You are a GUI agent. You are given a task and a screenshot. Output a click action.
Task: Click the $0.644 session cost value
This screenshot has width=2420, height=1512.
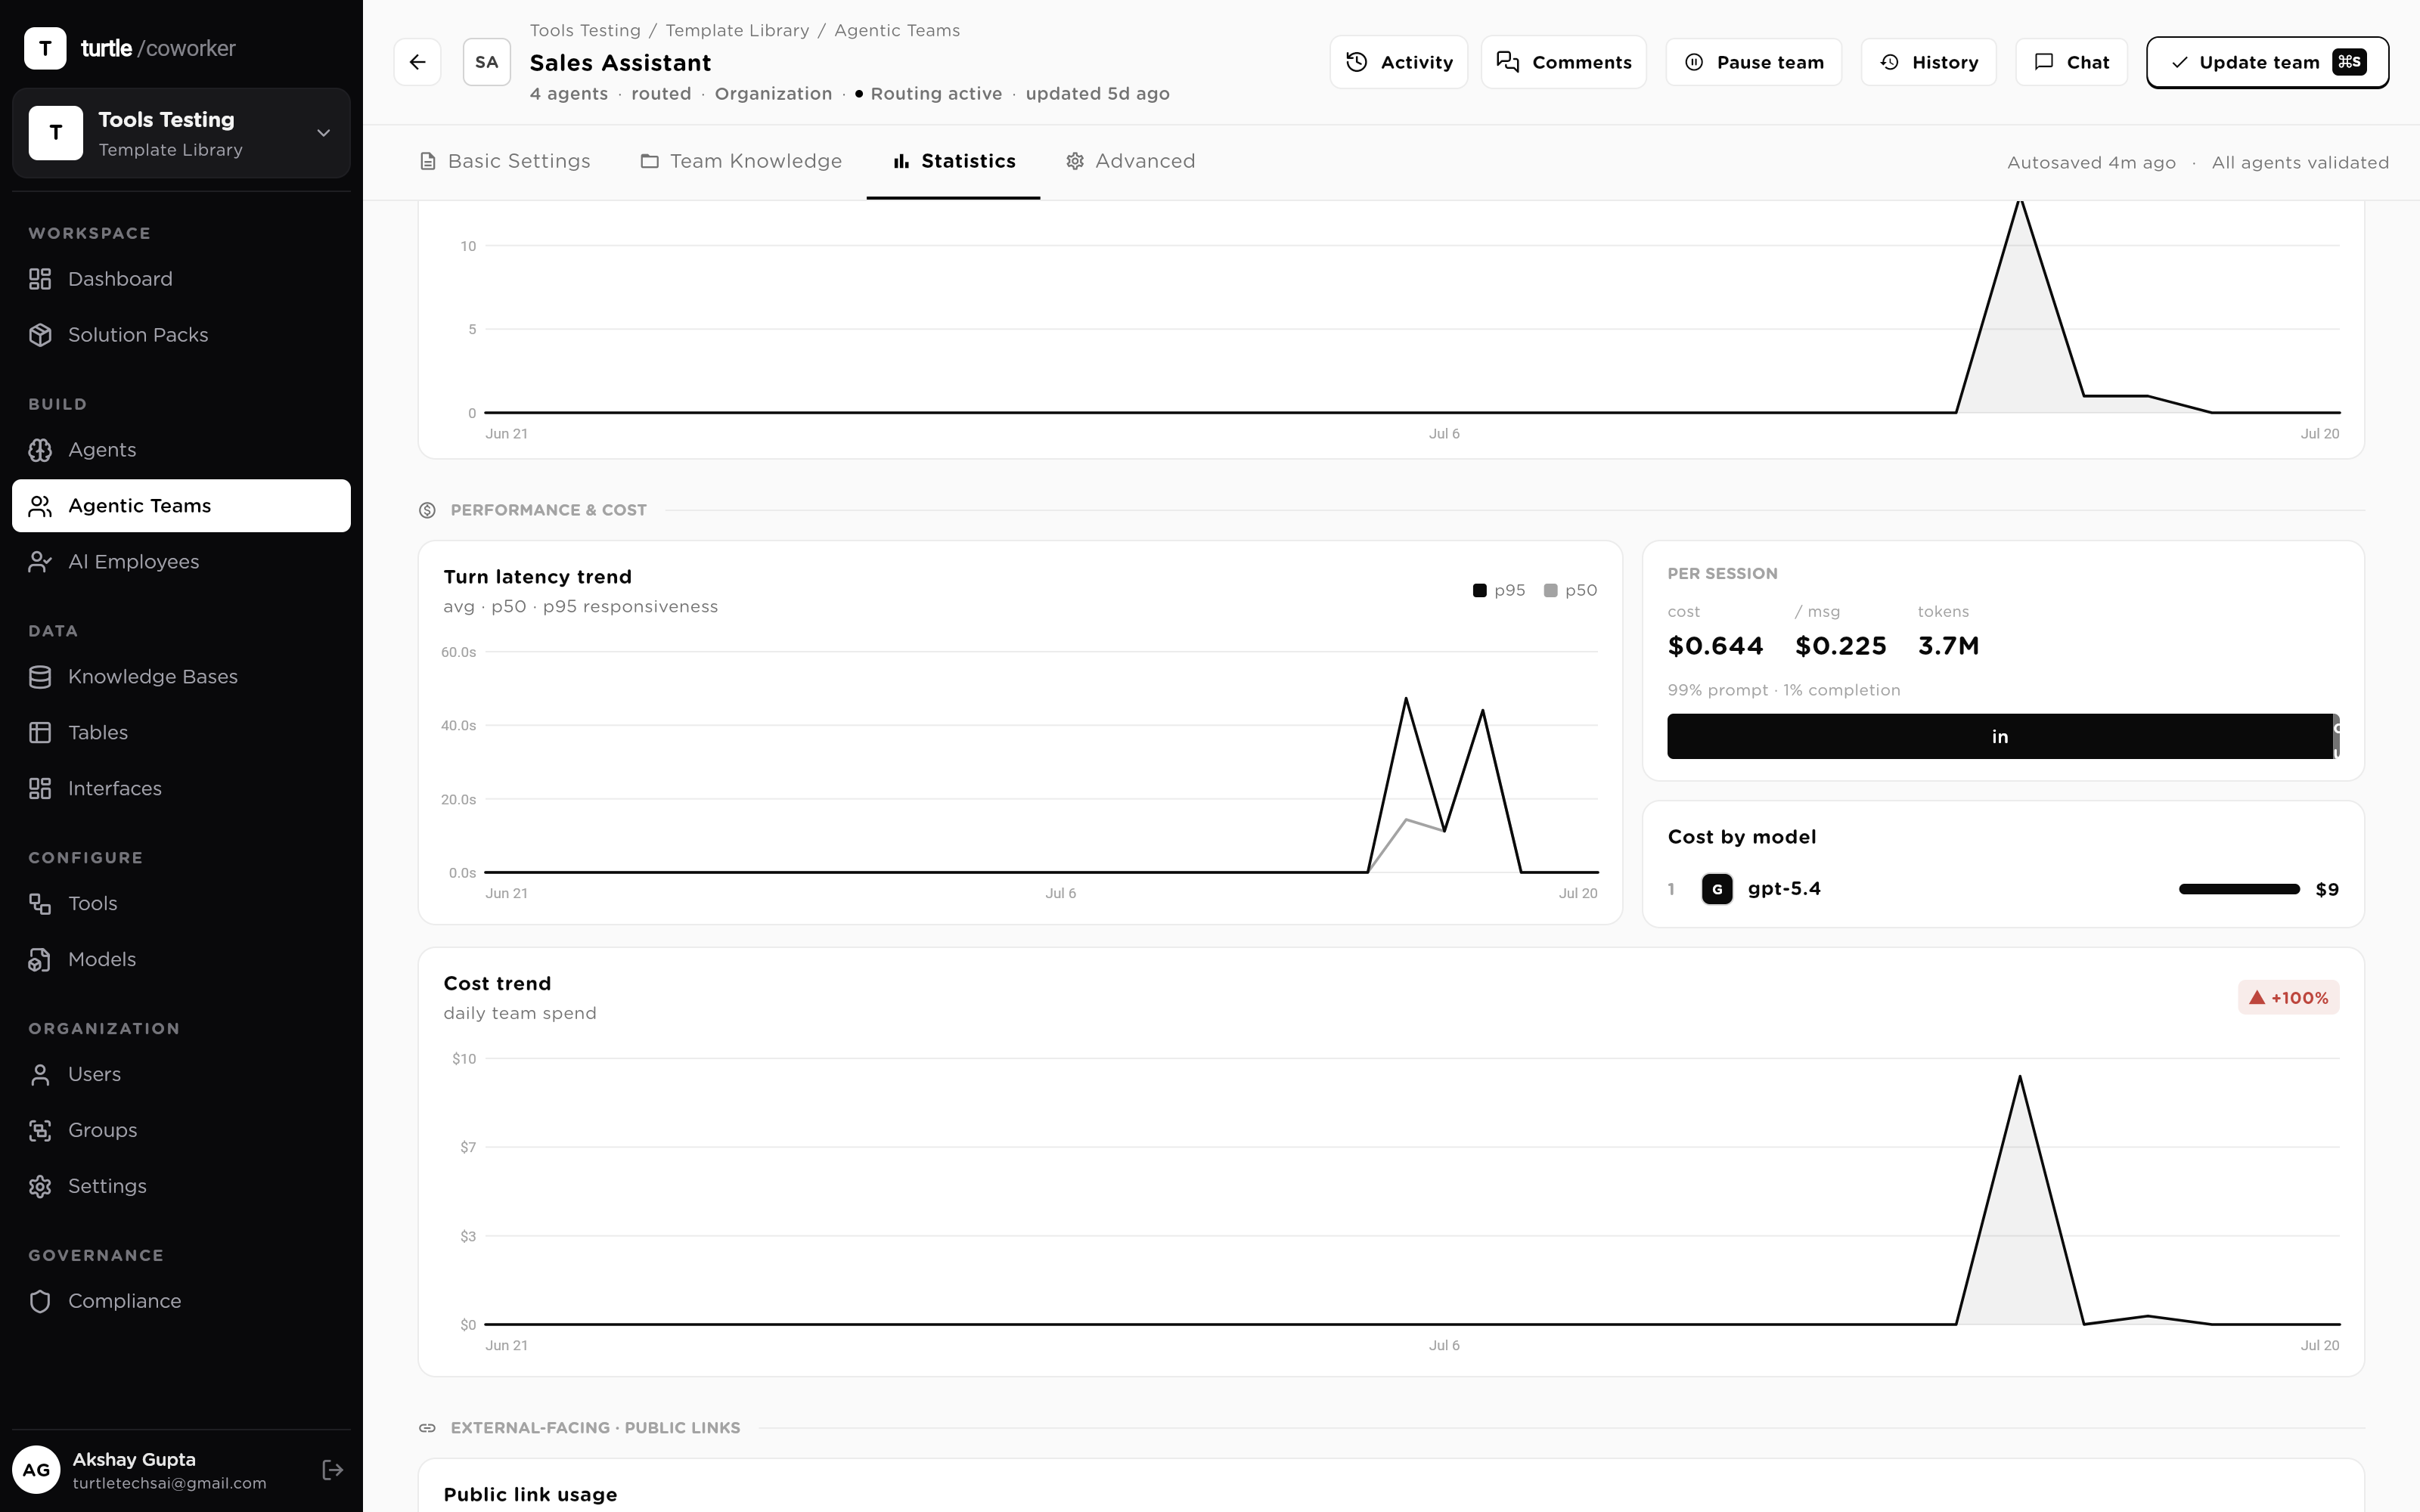(1716, 646)
